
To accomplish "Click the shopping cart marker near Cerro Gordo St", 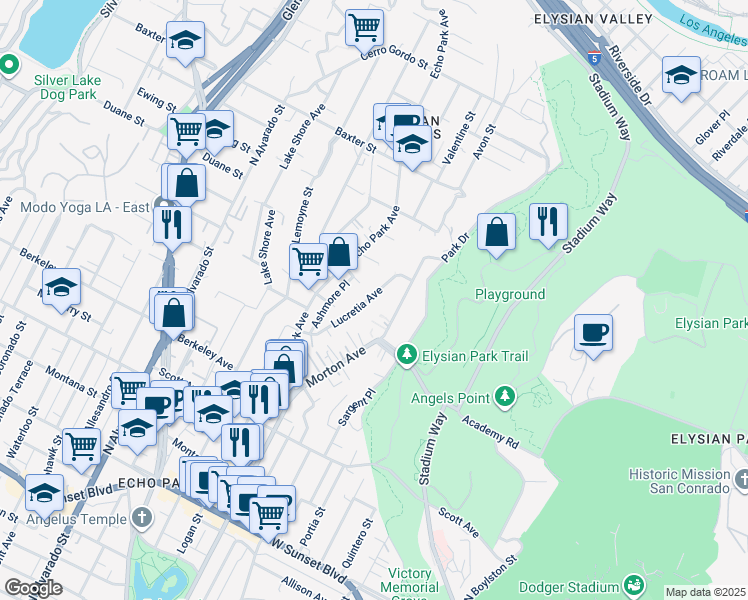I will (x=365, y=27).
